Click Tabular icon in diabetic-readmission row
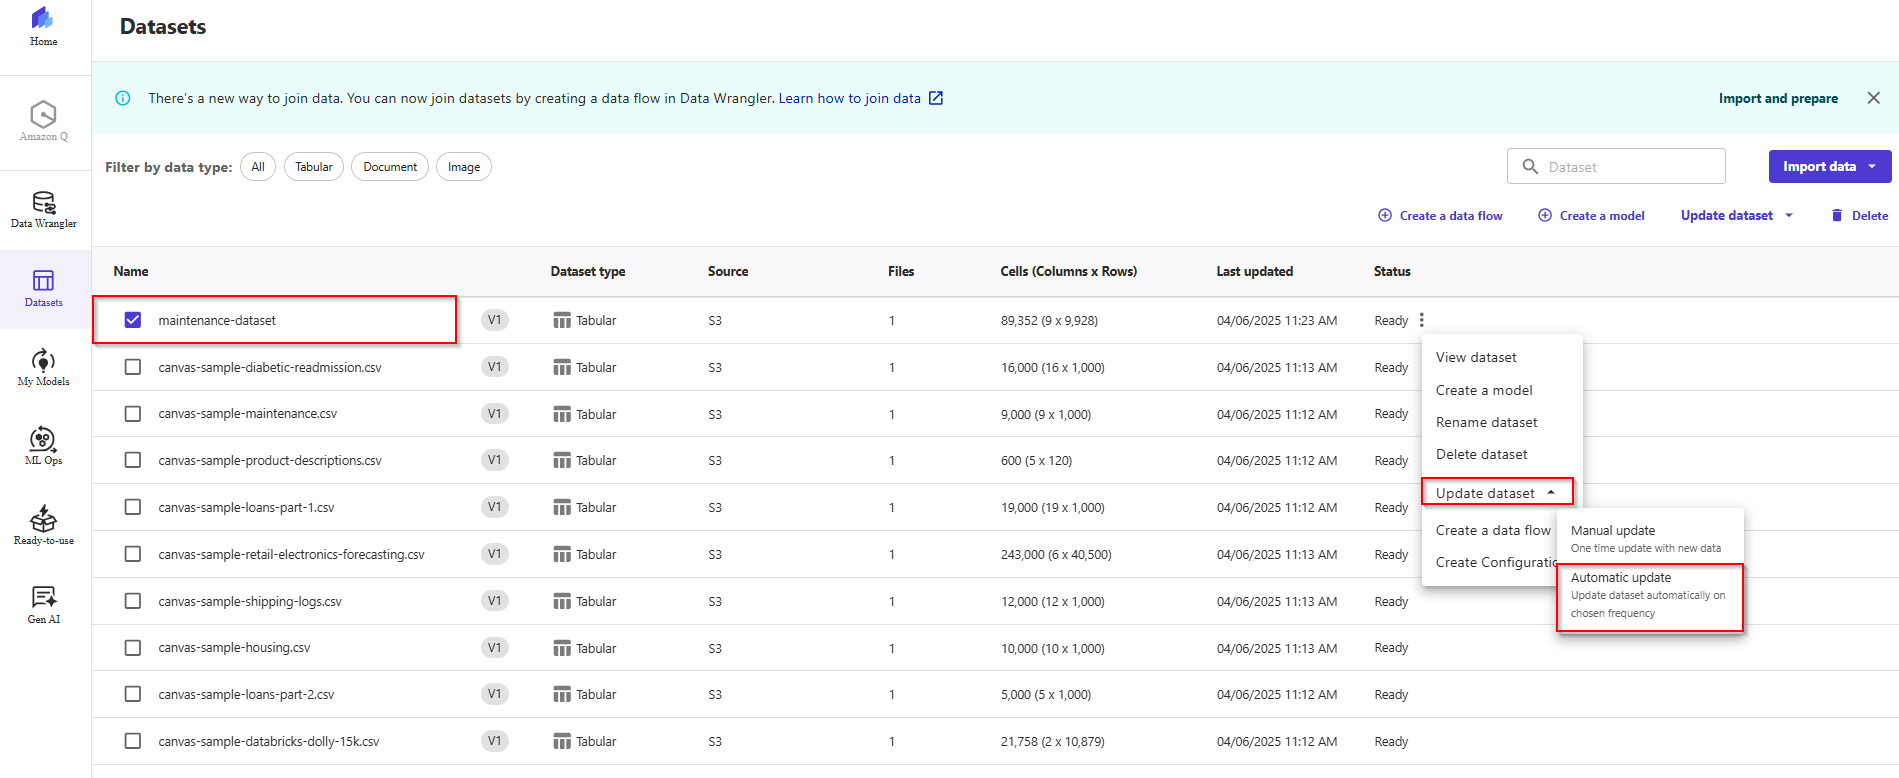 pyautogui.click(x=562, y=367)
